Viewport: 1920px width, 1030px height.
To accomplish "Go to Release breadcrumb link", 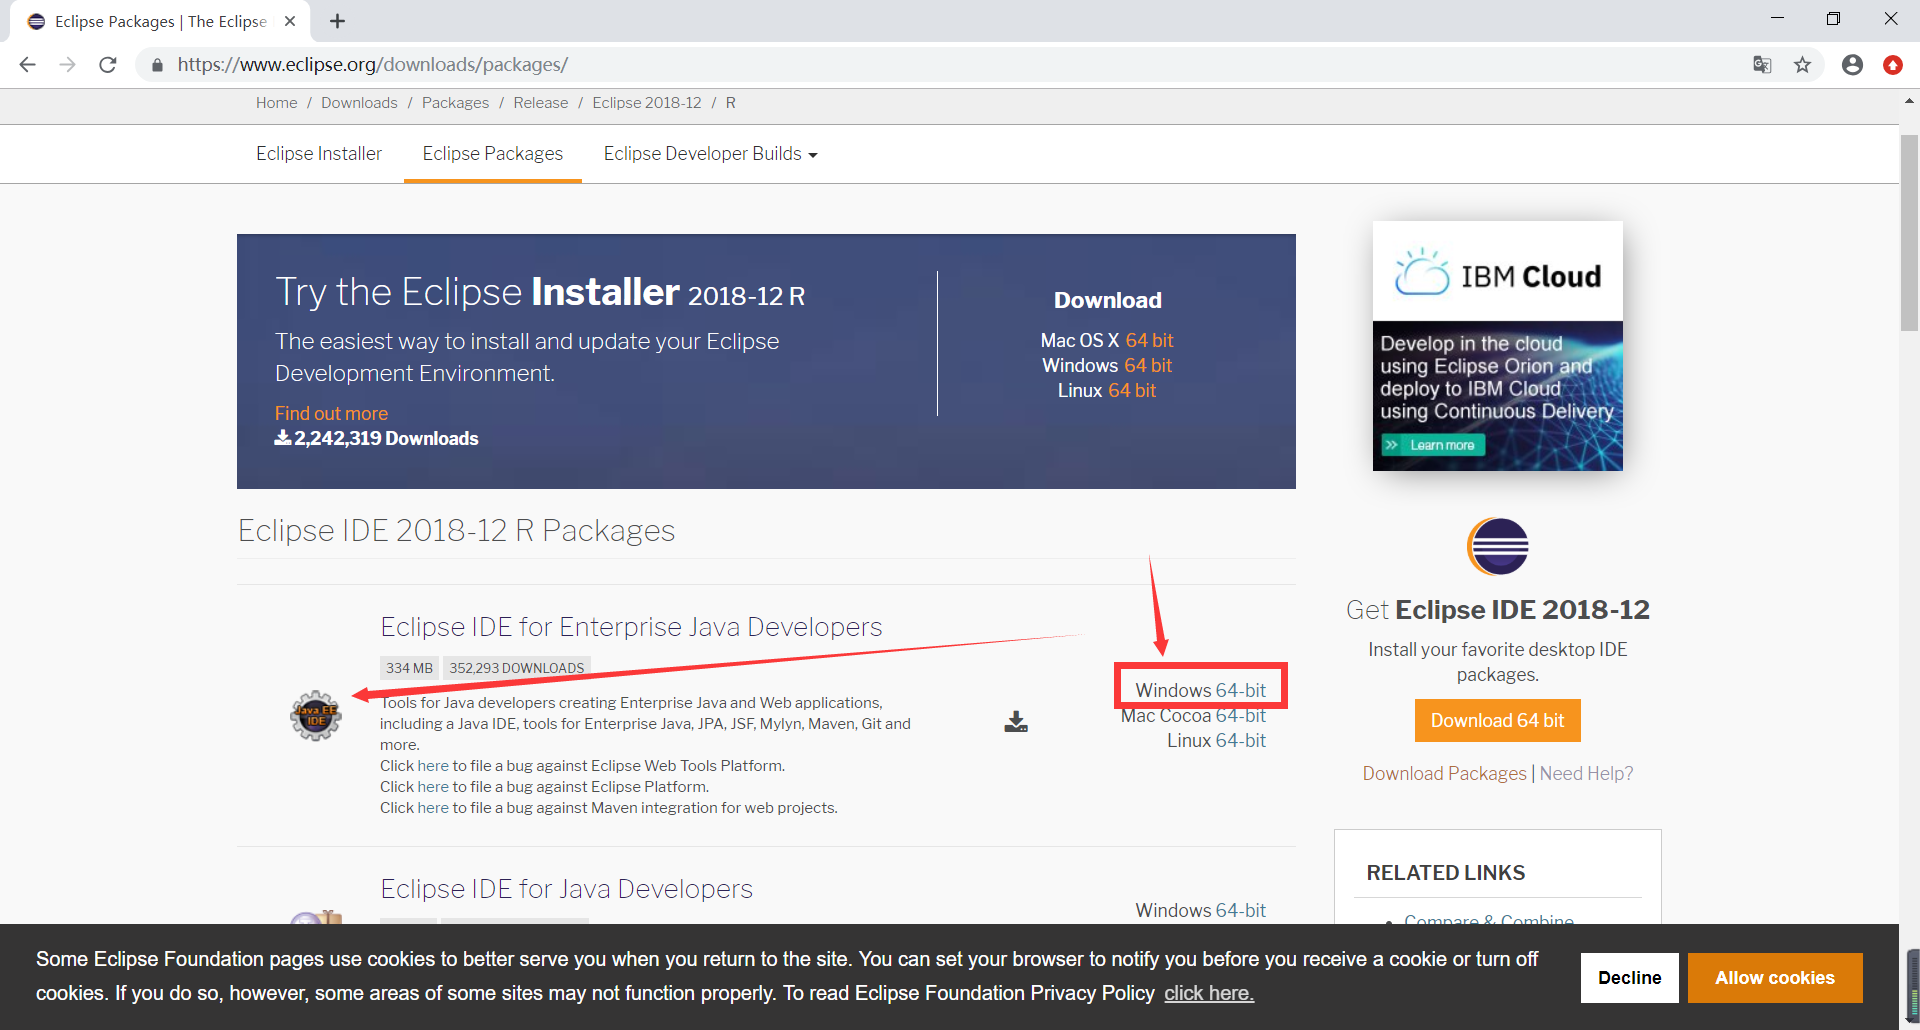I will pyautogui.click(x=541, y=103).
